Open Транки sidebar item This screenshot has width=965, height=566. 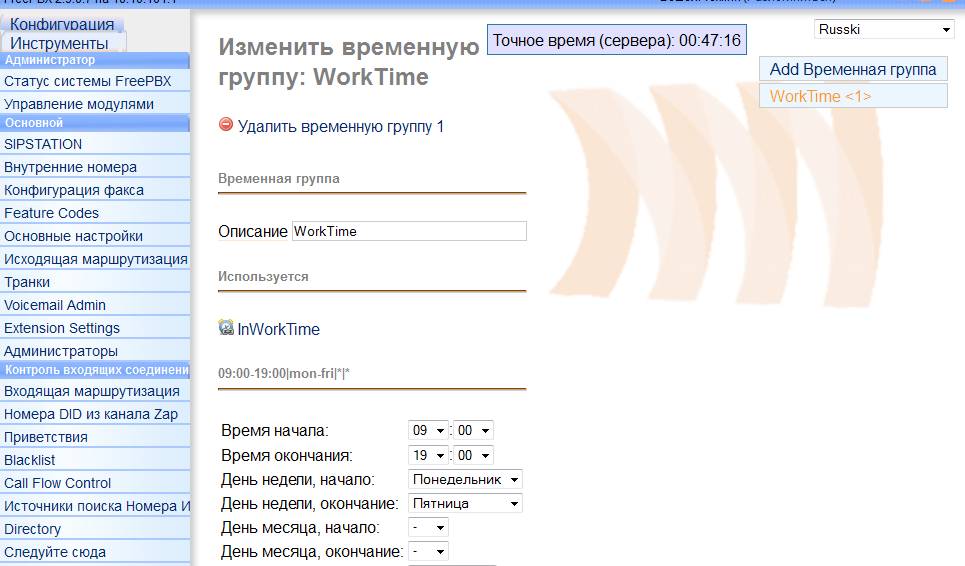click(x=95, y=282)
